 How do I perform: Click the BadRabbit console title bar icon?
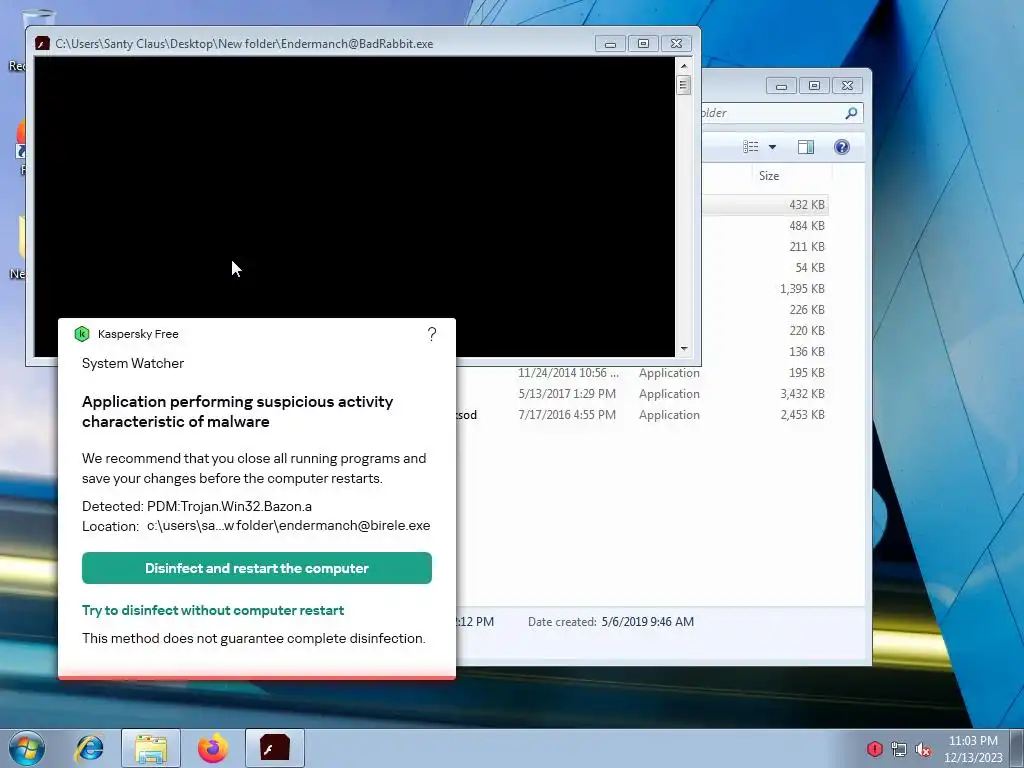(x=42, y=44)
